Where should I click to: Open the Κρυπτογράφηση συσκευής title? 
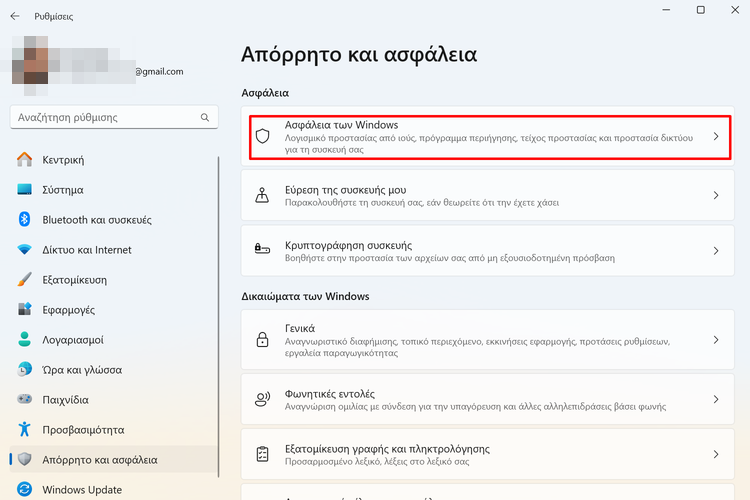(x=348, y=245)
